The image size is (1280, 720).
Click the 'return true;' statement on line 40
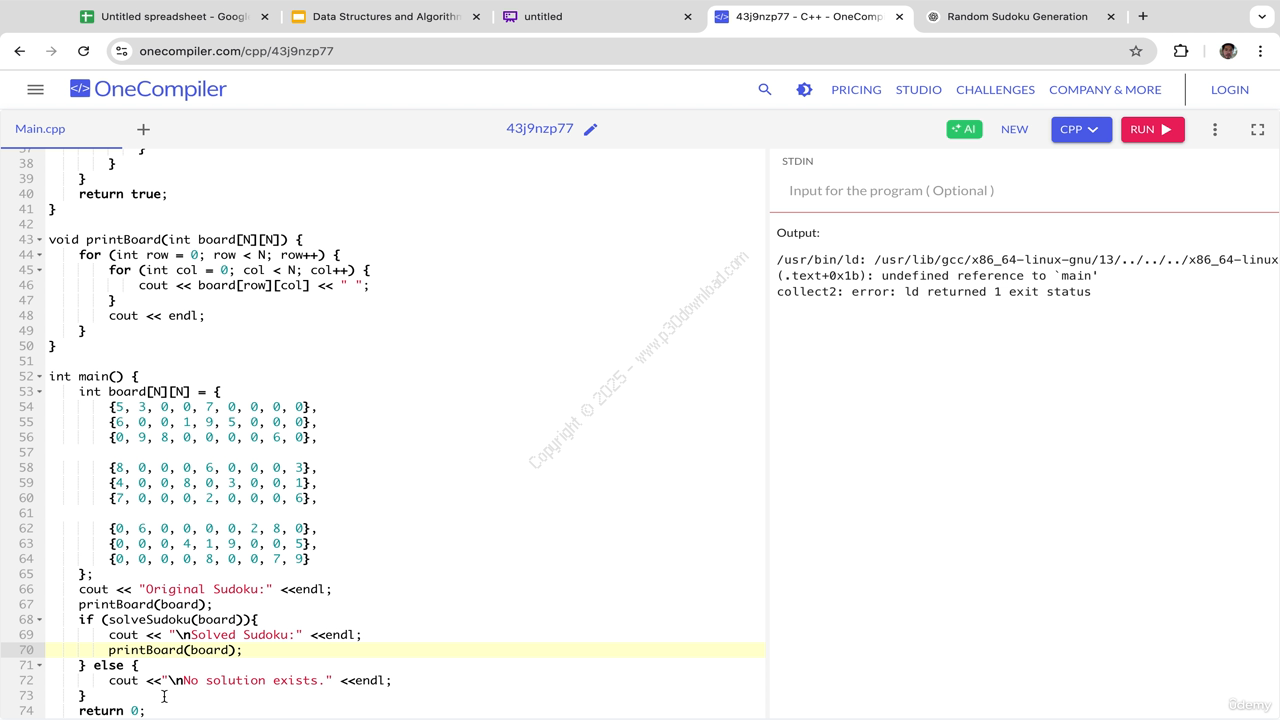tap(123, 194)
